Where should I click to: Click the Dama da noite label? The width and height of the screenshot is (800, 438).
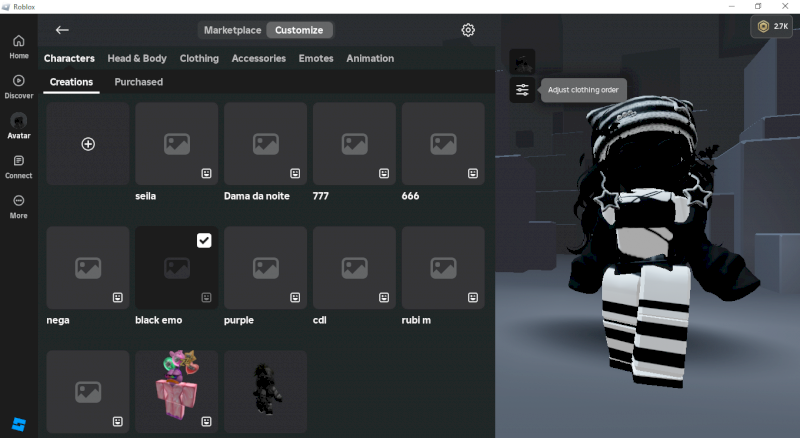[x=257, y=196]
